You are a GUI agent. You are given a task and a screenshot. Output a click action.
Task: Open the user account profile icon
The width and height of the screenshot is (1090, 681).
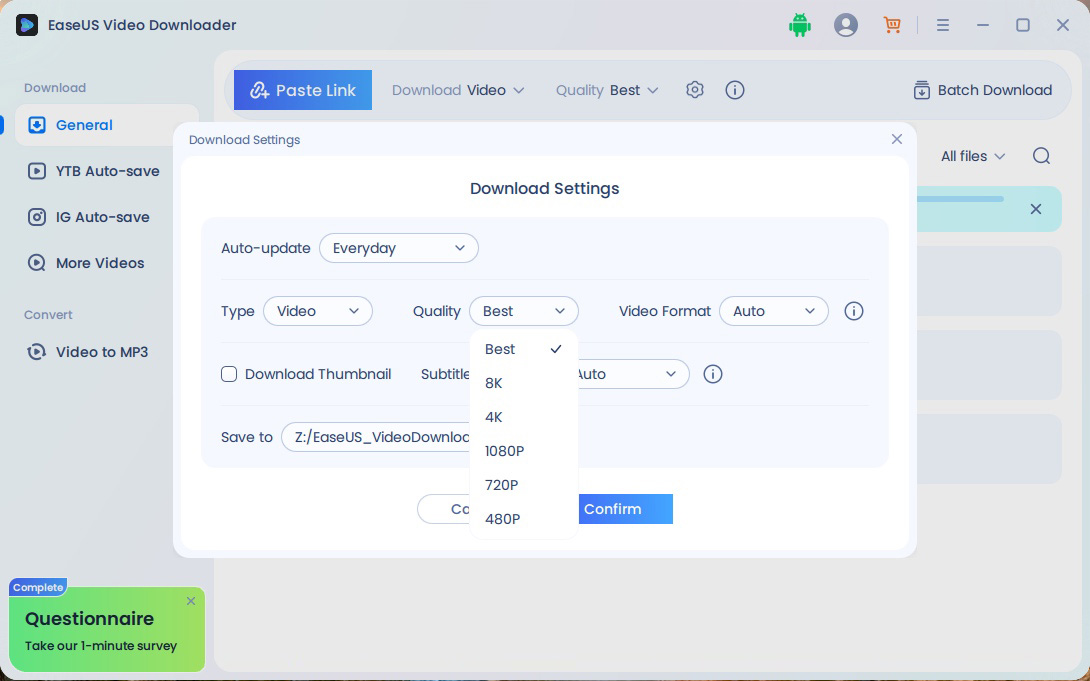[x=846, y=26]
